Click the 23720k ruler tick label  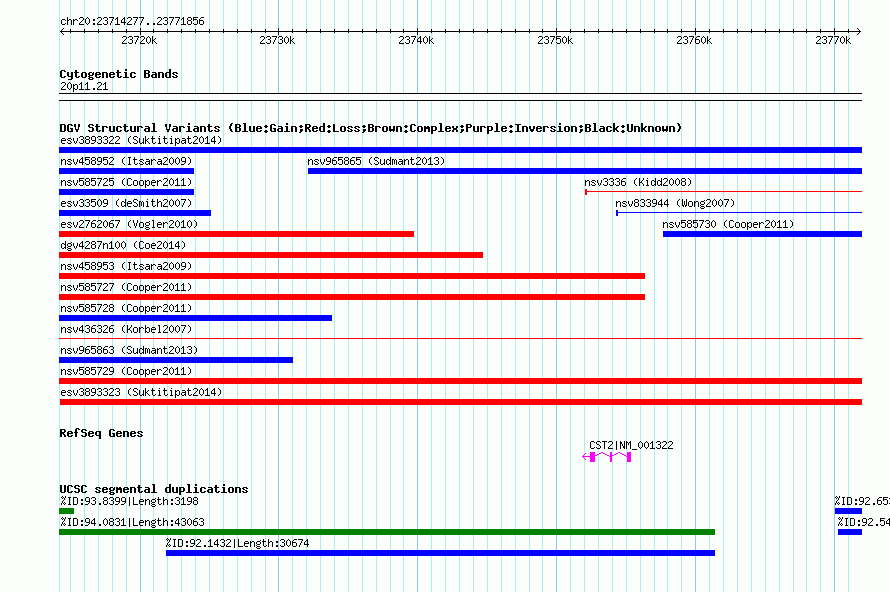click(139, 40)
